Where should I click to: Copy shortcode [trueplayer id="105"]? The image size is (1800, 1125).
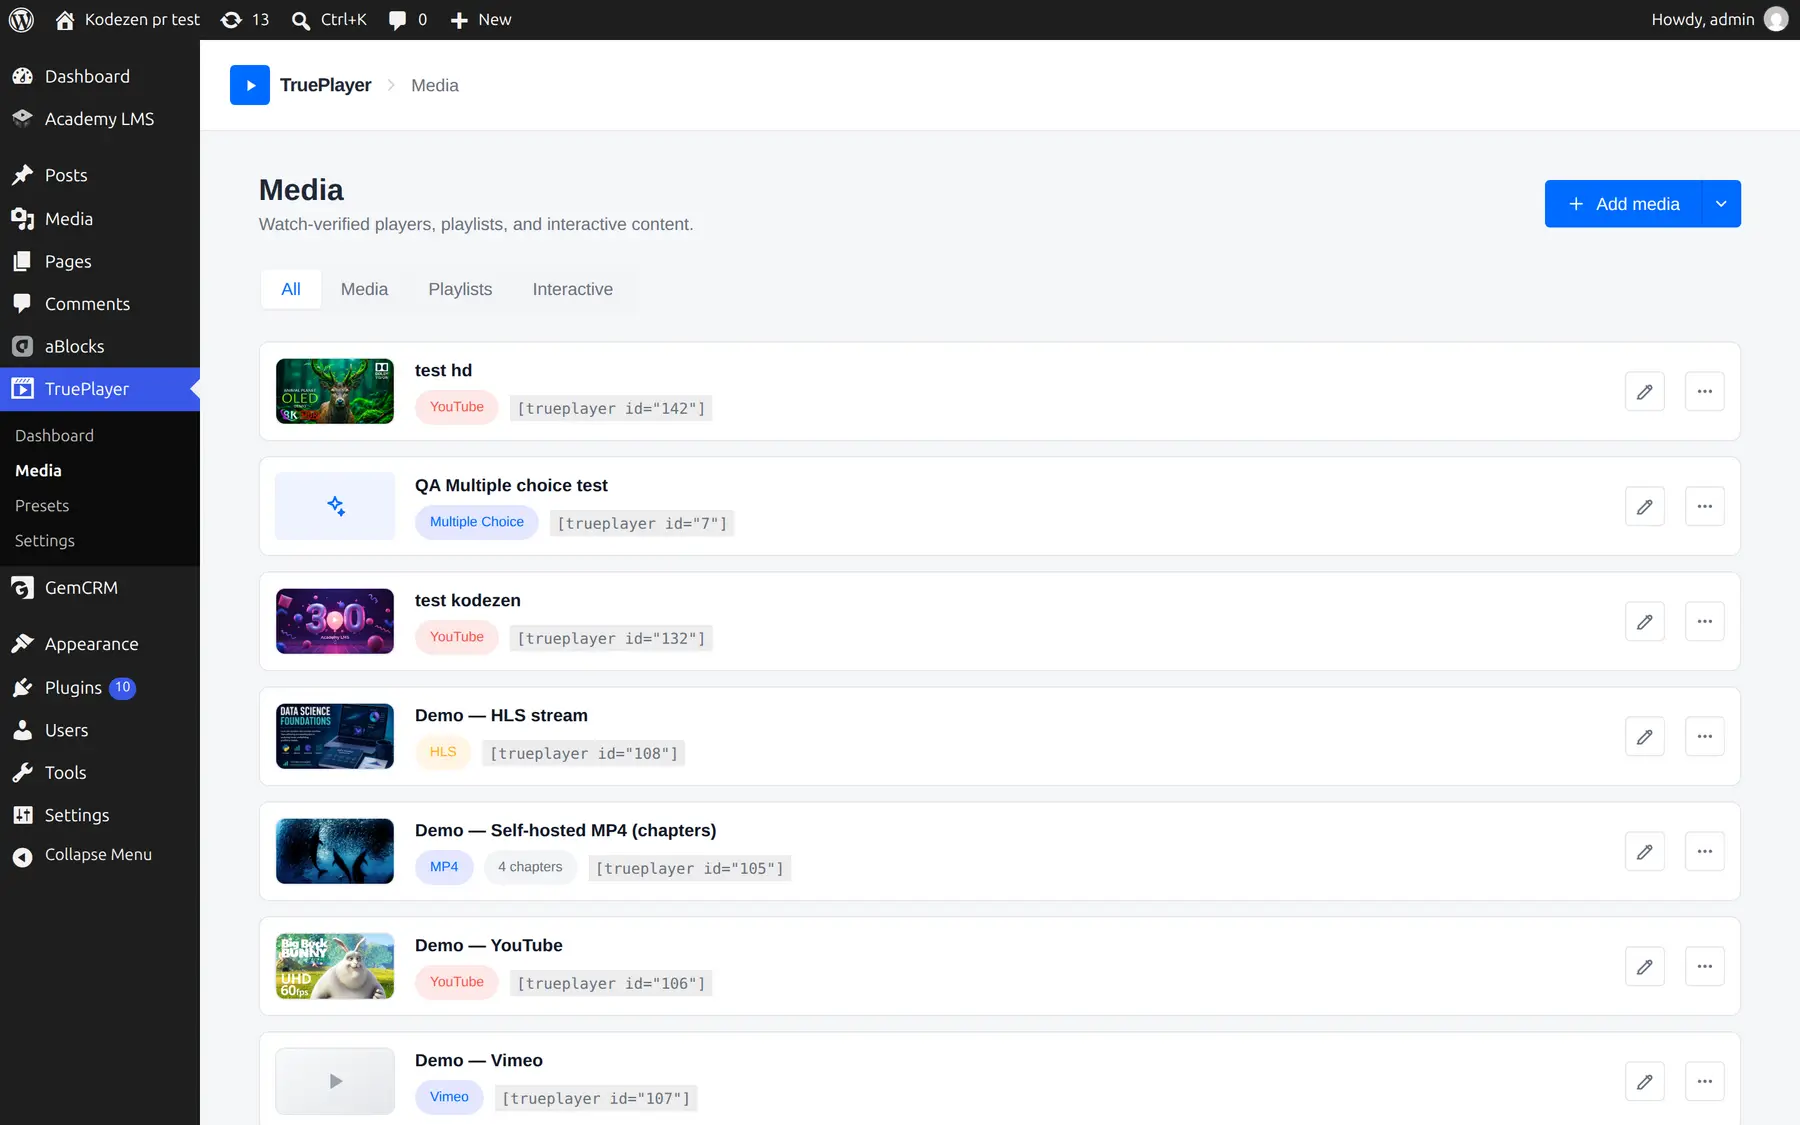pyautogui.click(x=690, y=868)
